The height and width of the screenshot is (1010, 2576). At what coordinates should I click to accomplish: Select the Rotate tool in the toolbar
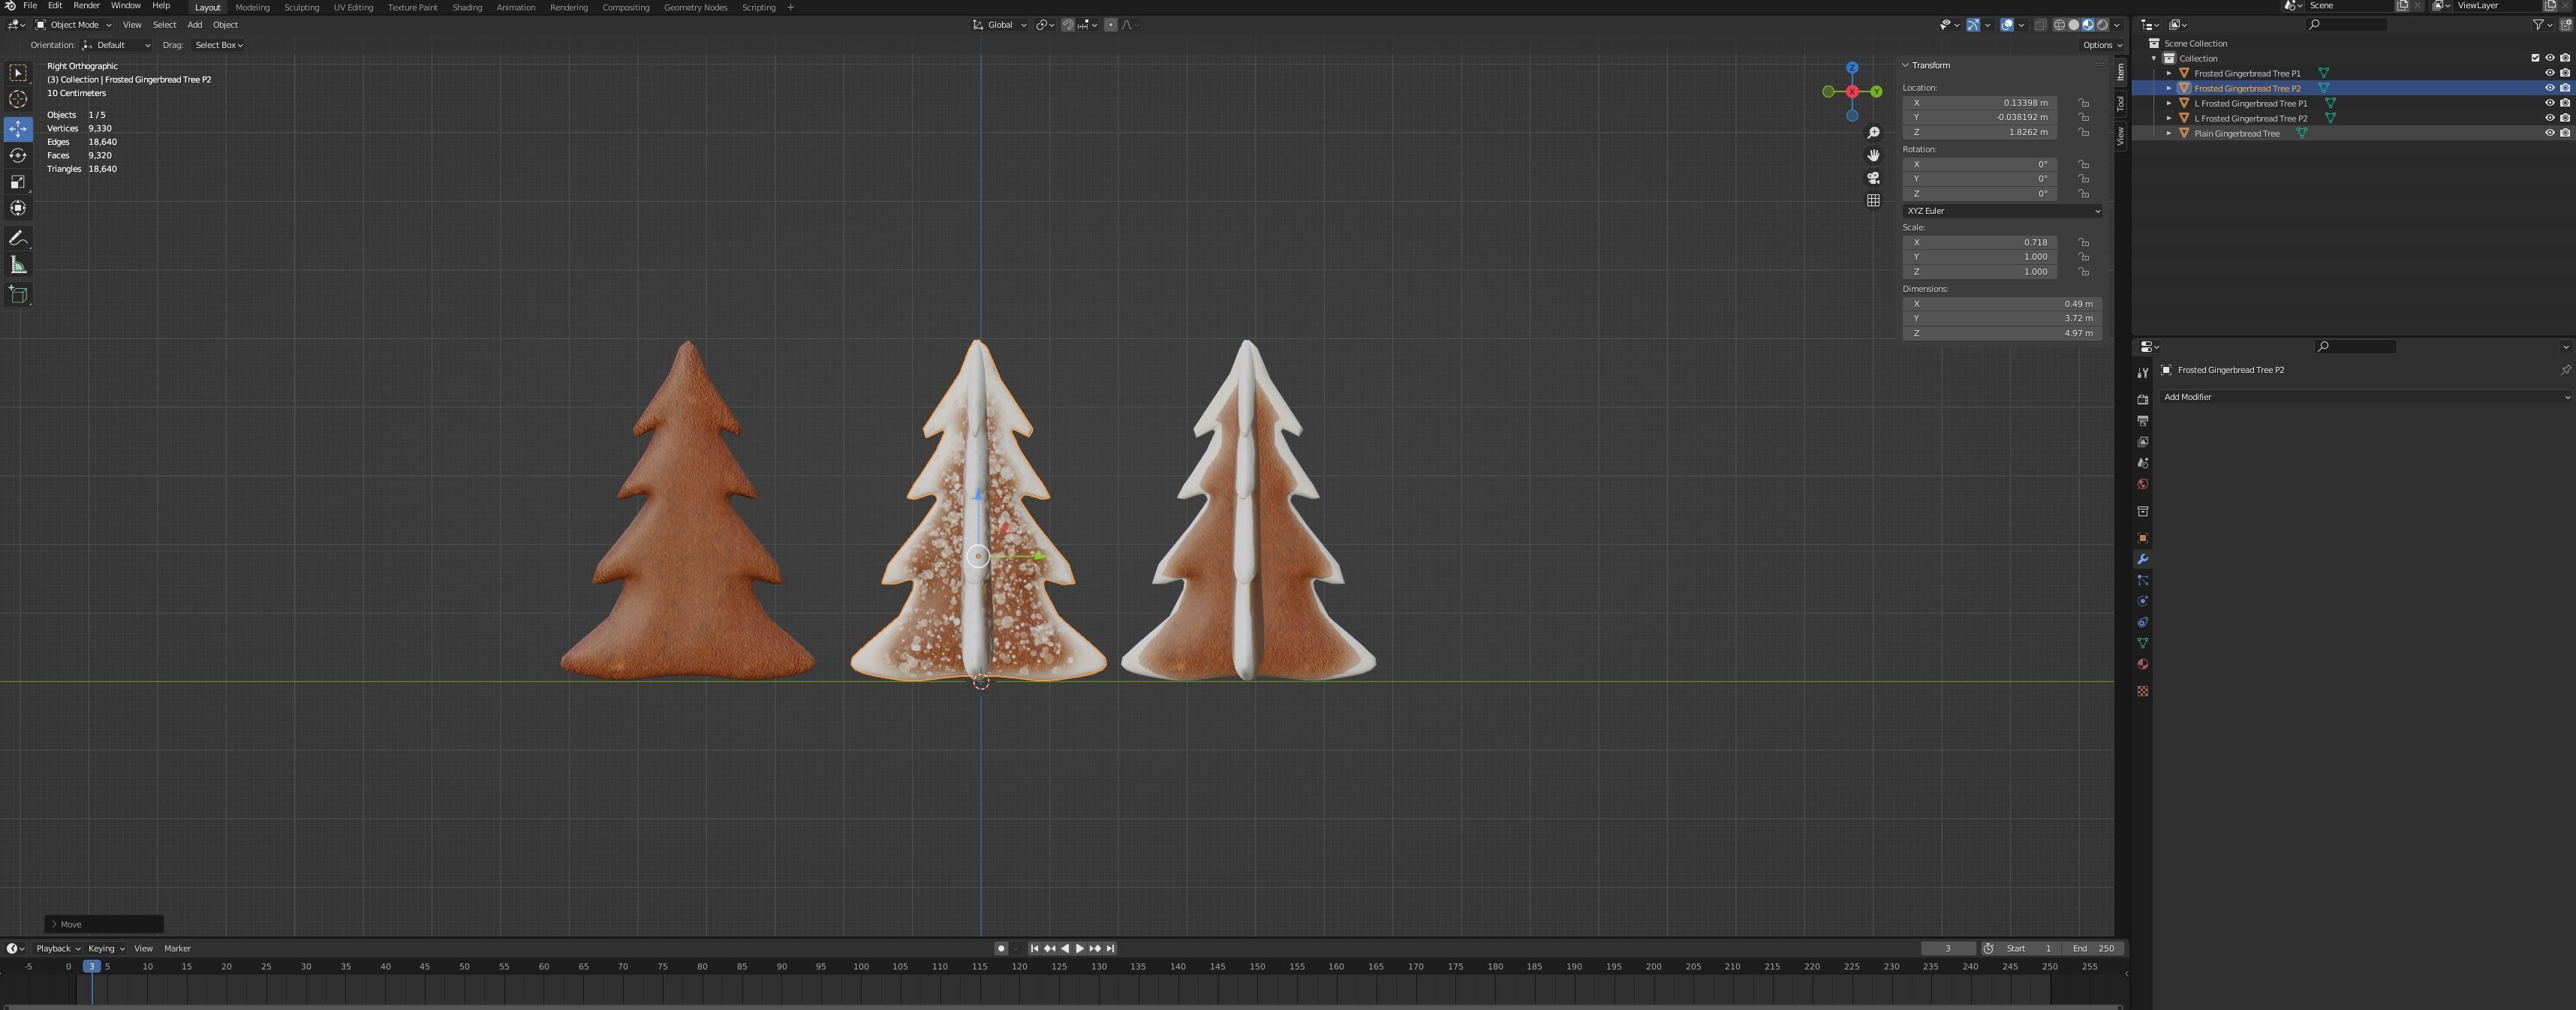(x=18, y=155)
